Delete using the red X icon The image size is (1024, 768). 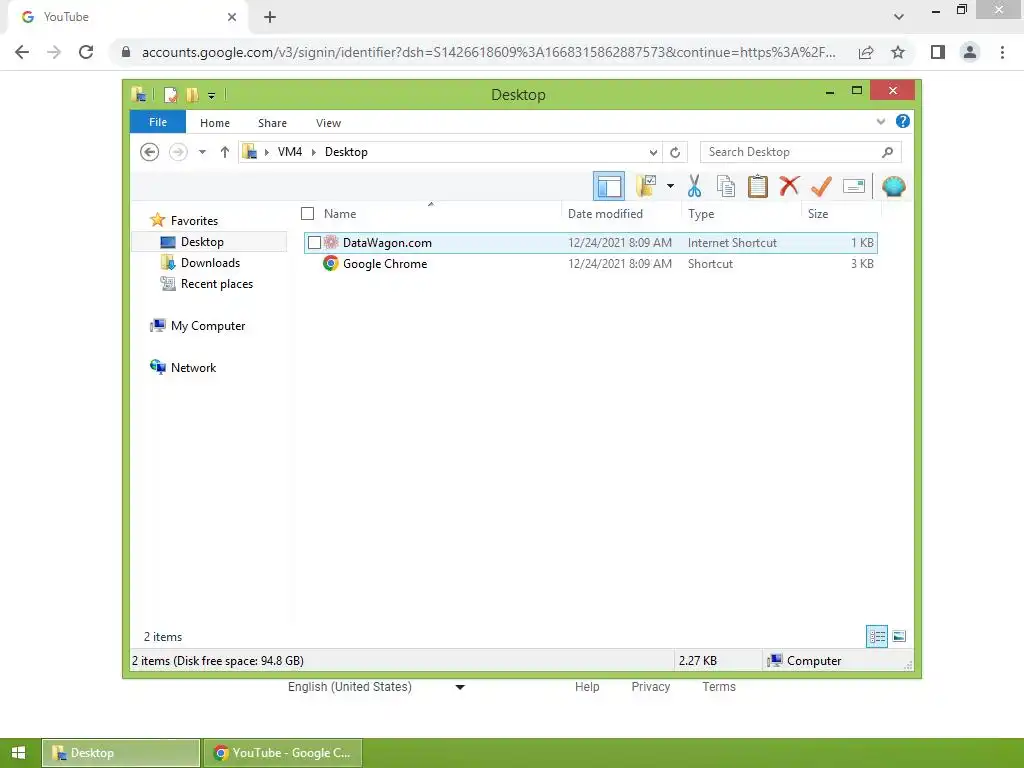[x=790, y=186]
